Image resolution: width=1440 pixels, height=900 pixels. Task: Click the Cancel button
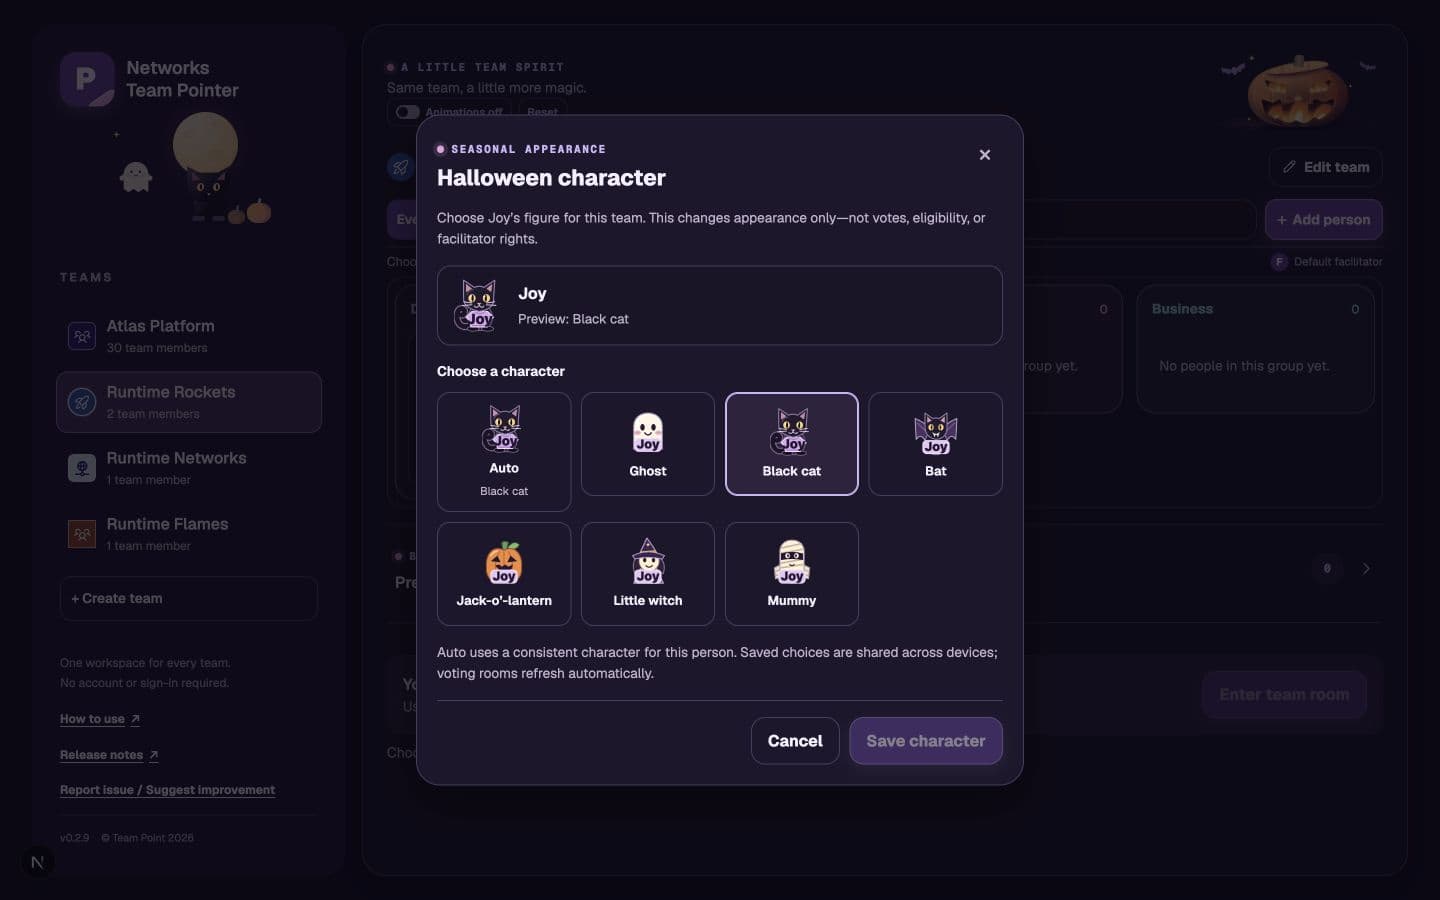coord(795,741)
